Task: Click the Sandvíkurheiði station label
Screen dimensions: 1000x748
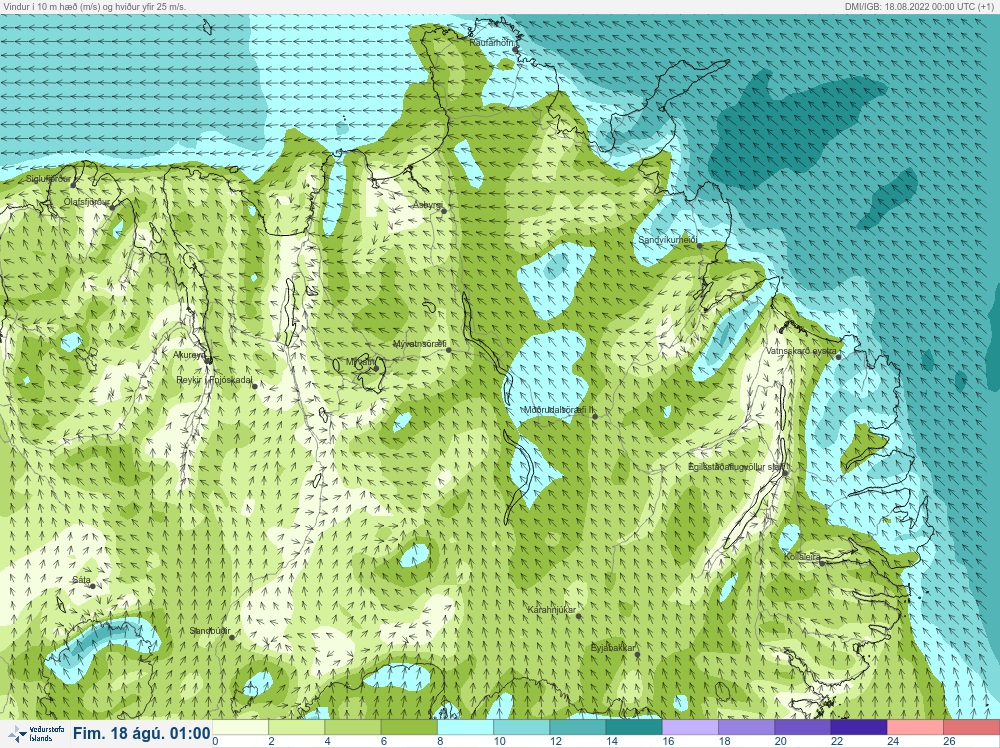Action: click(x=668, y=240)
